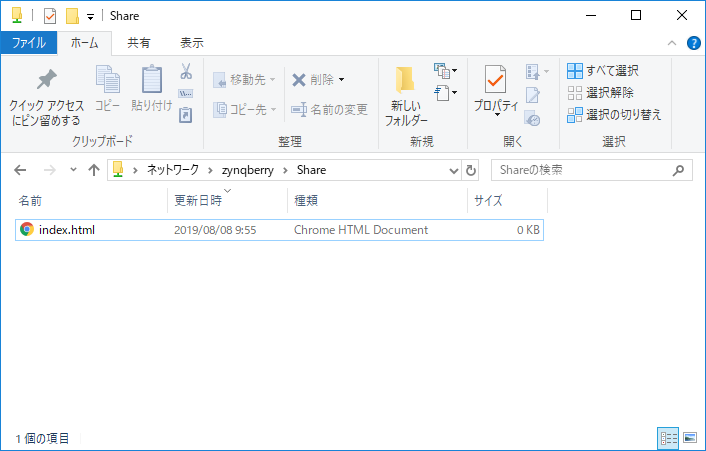Expand the address bar history dropdown
Image resolution: width=706 pixels, height=451 pixels.
(453, 170)
